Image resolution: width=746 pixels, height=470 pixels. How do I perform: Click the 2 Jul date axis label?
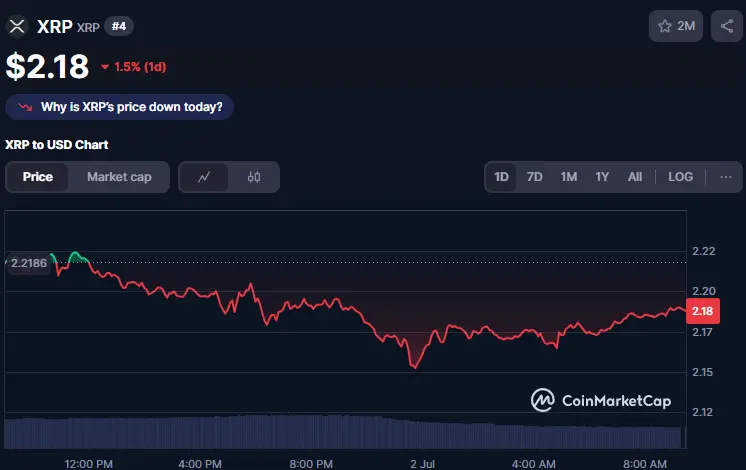point(422,464)
